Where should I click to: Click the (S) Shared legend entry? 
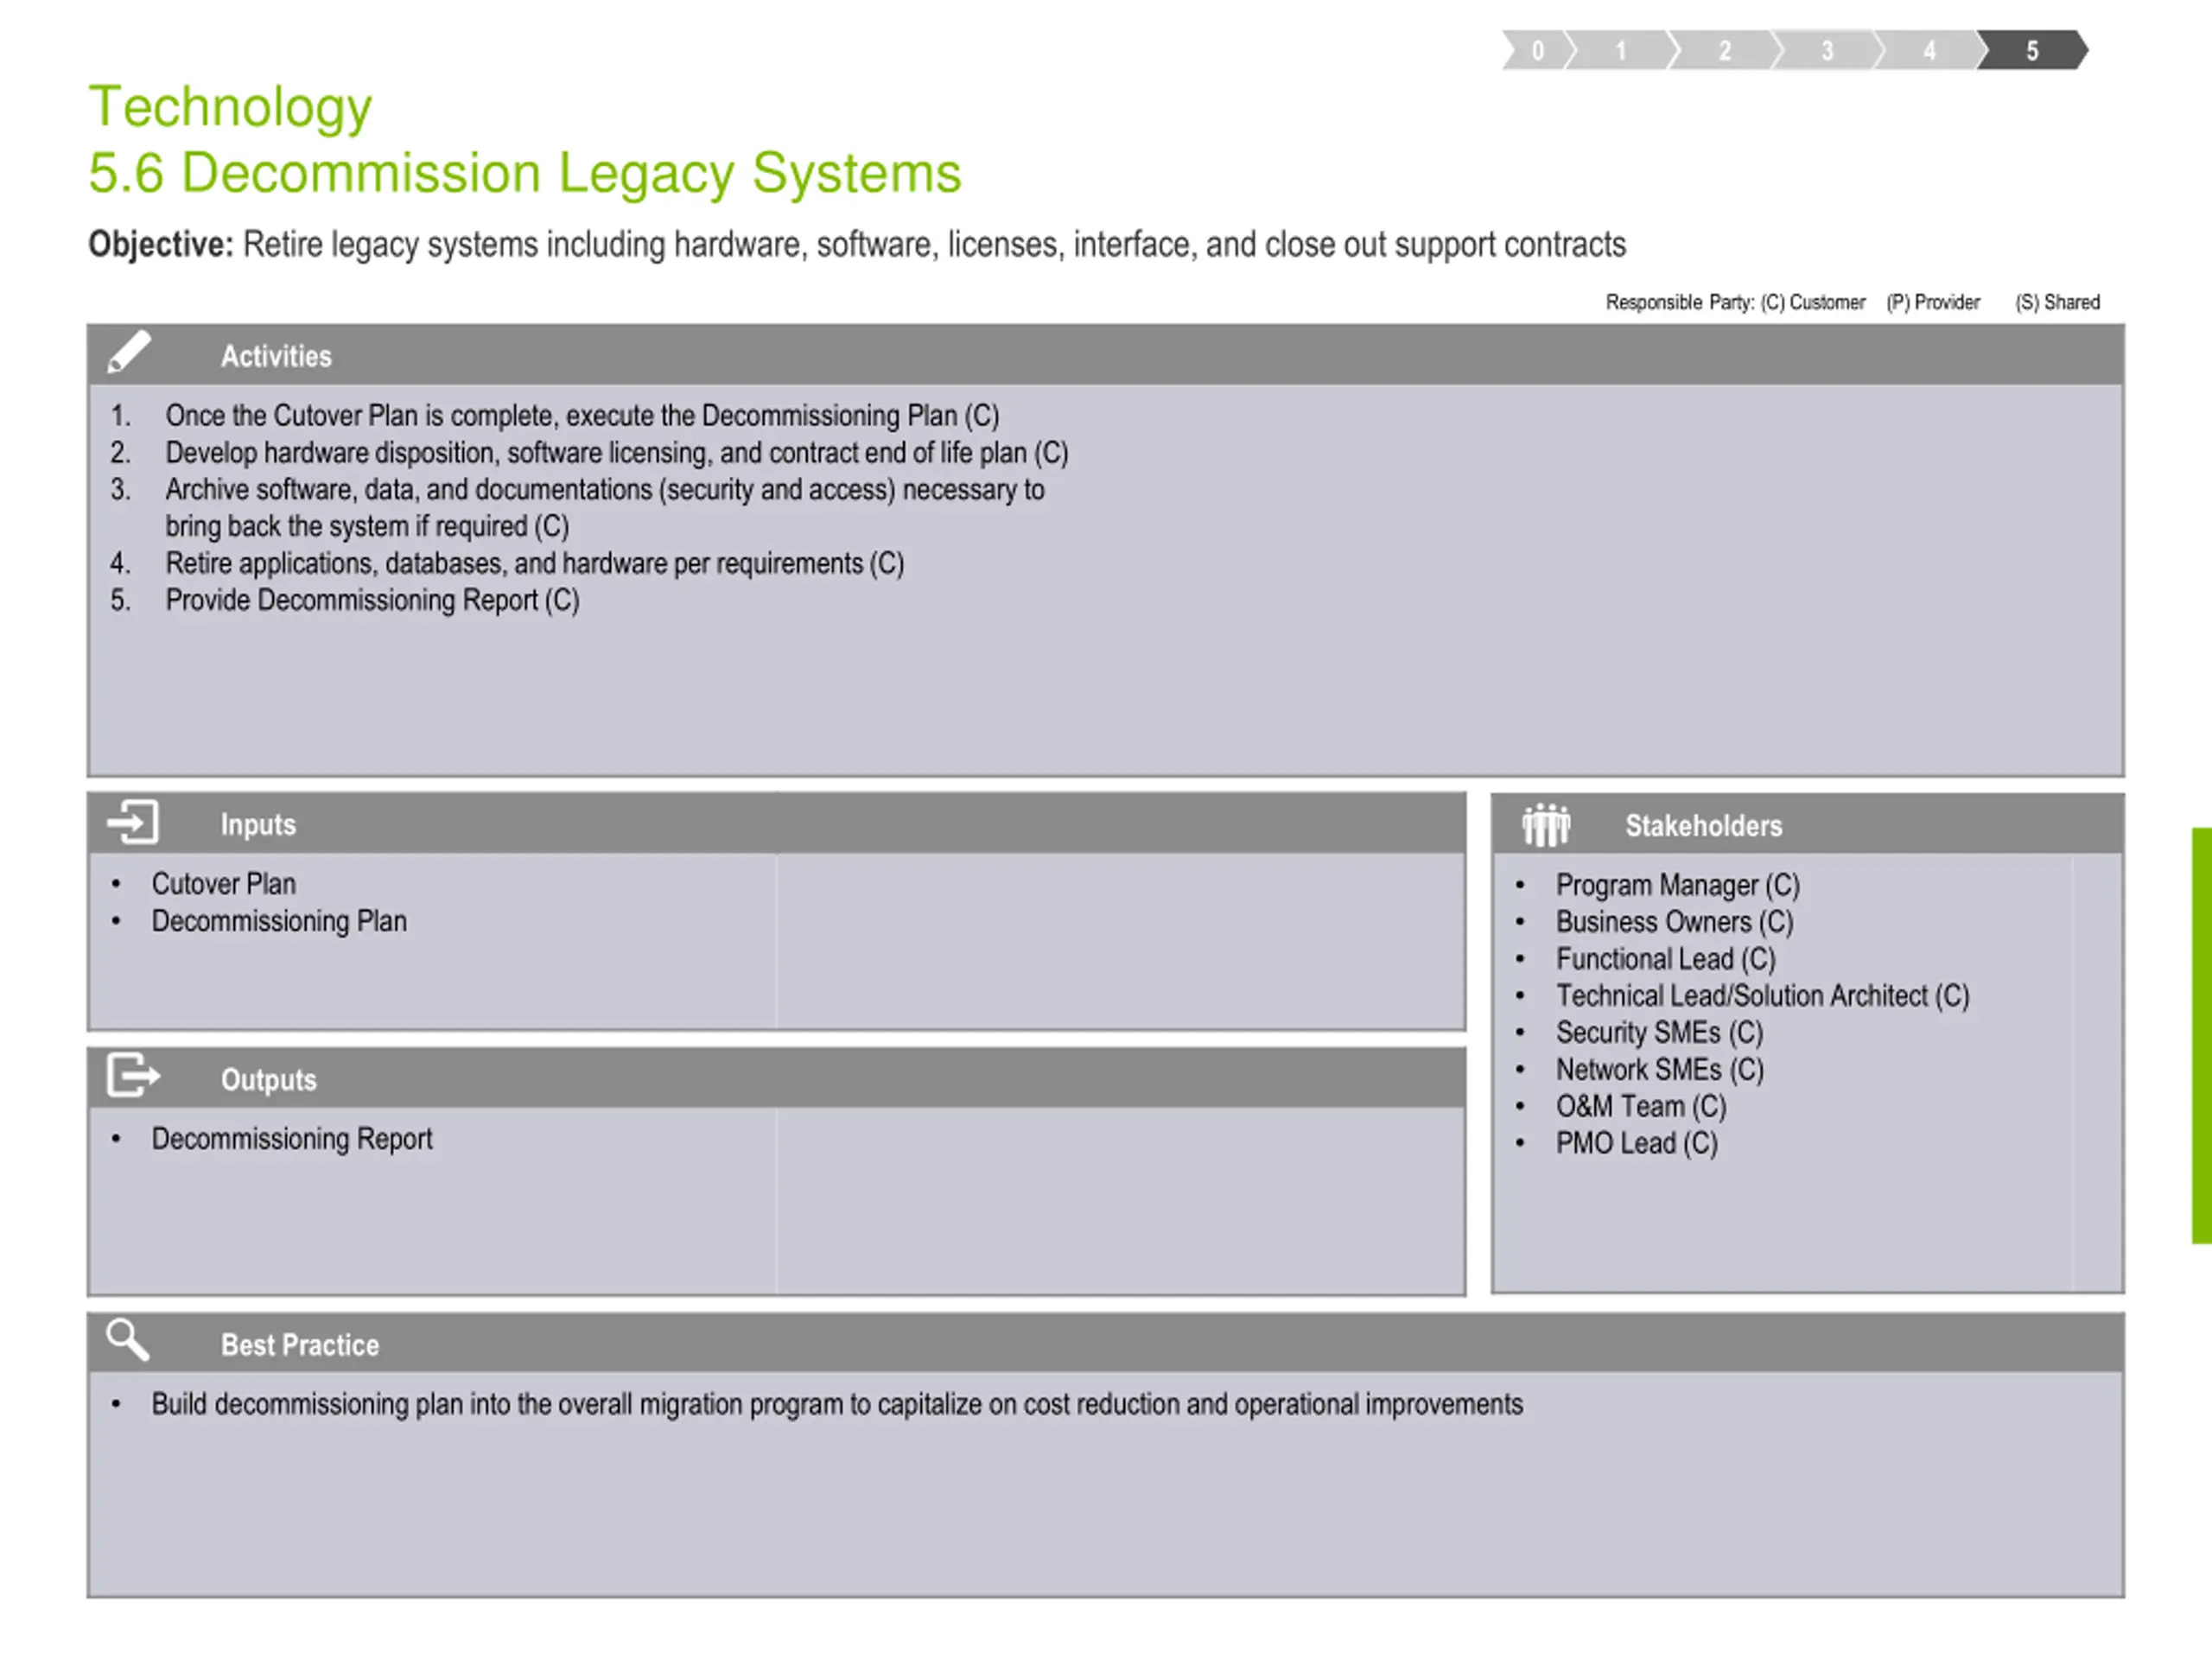point(2058,302)
